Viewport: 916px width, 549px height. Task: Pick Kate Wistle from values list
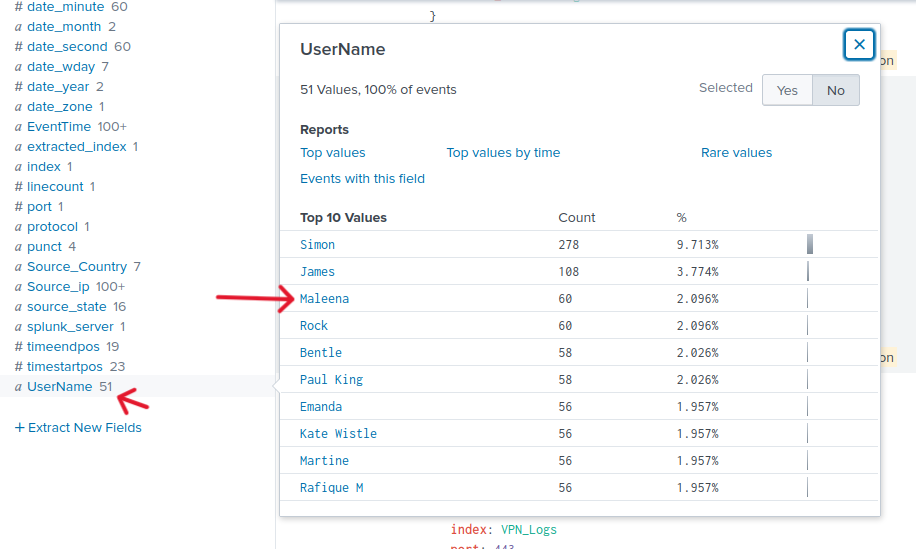338,434
